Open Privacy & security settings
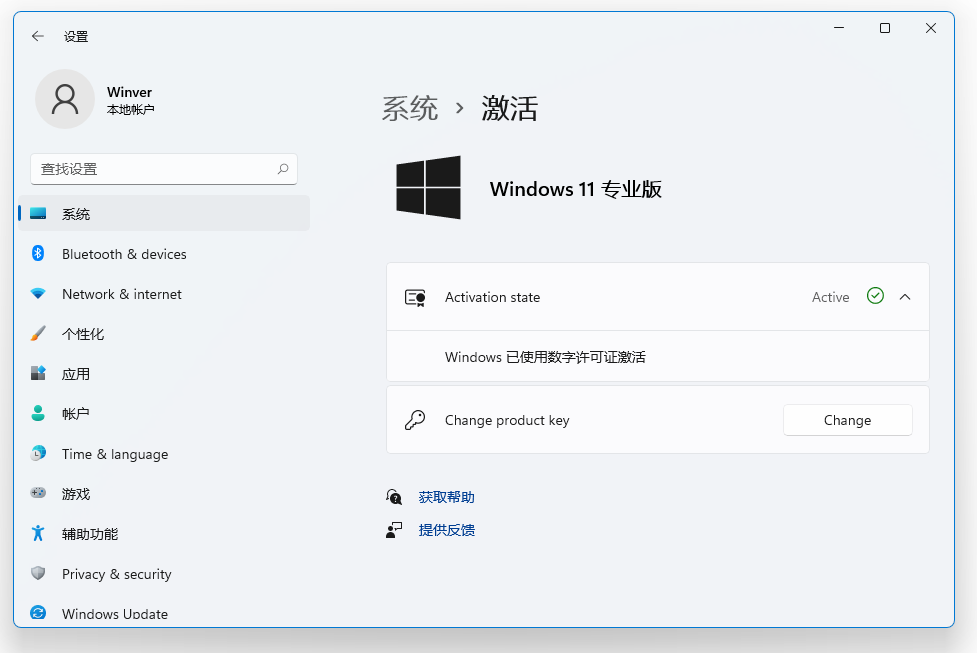 (164, 573)
